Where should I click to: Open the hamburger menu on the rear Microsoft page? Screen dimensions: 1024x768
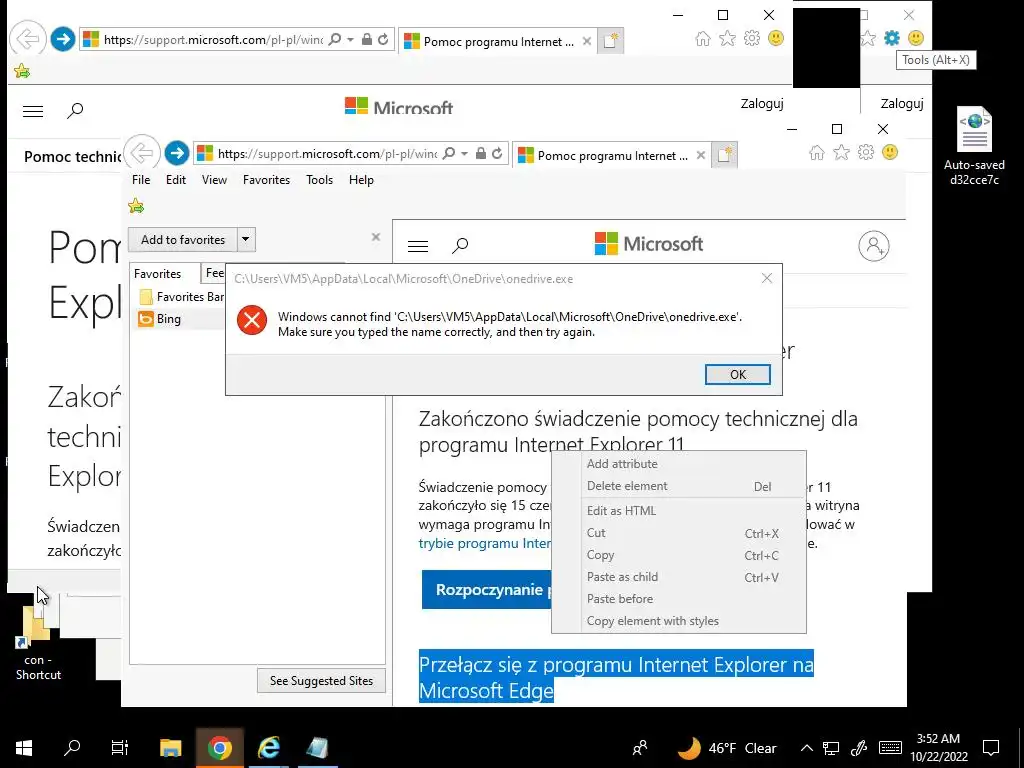33,111
